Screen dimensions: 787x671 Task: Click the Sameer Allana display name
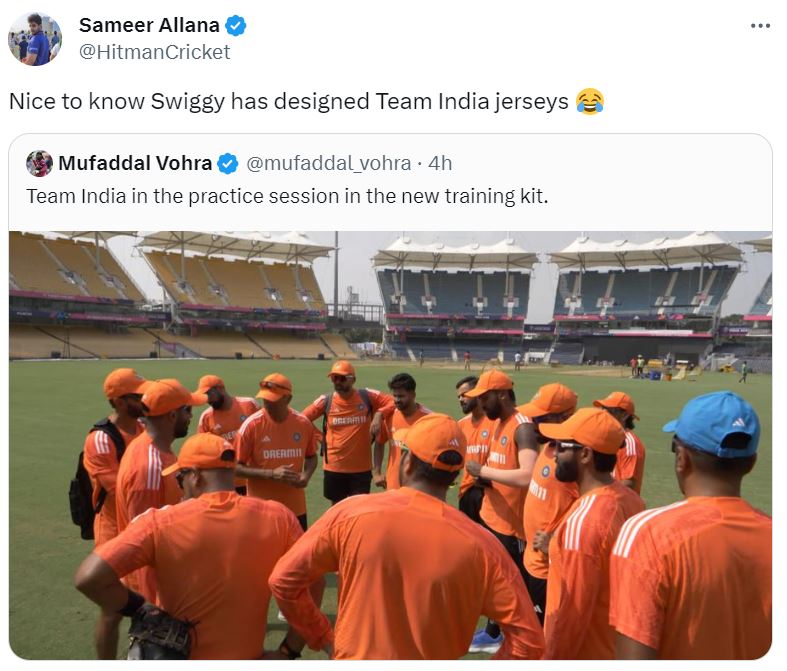pyautogui.click(x=150, y=25)
